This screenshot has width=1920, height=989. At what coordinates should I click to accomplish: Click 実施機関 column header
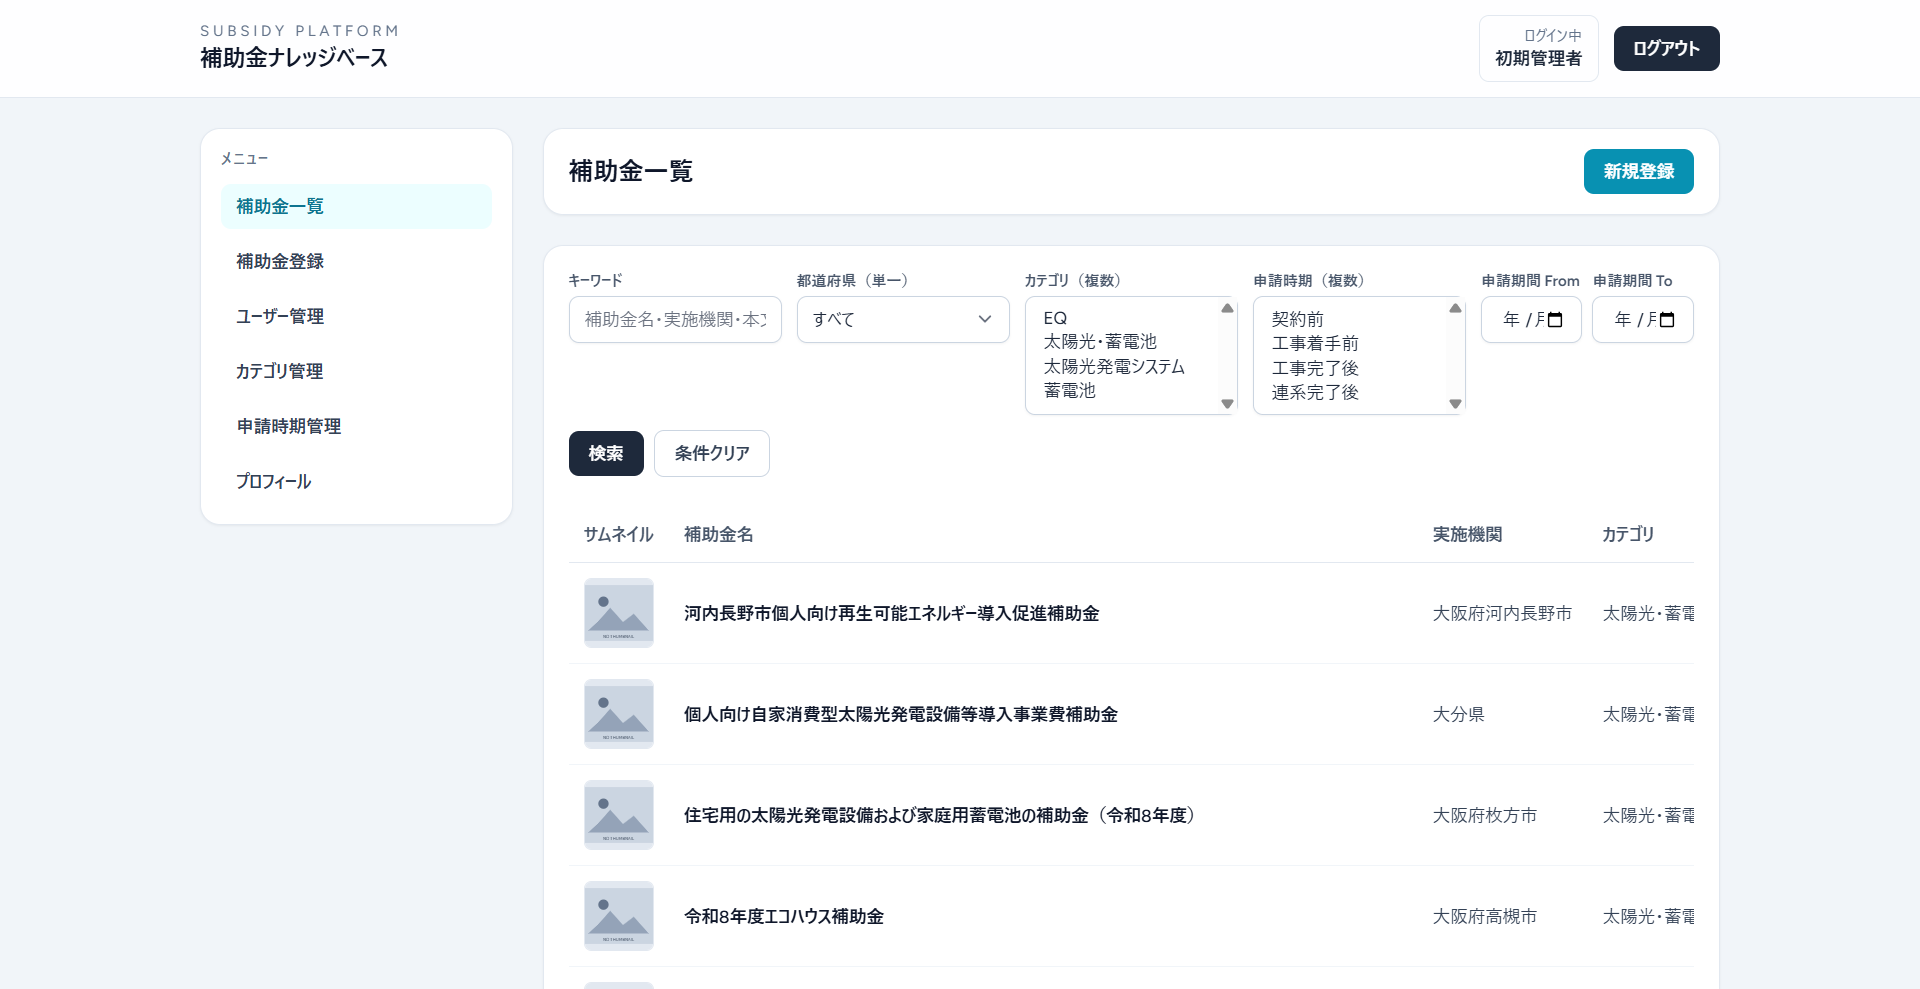1467,534
